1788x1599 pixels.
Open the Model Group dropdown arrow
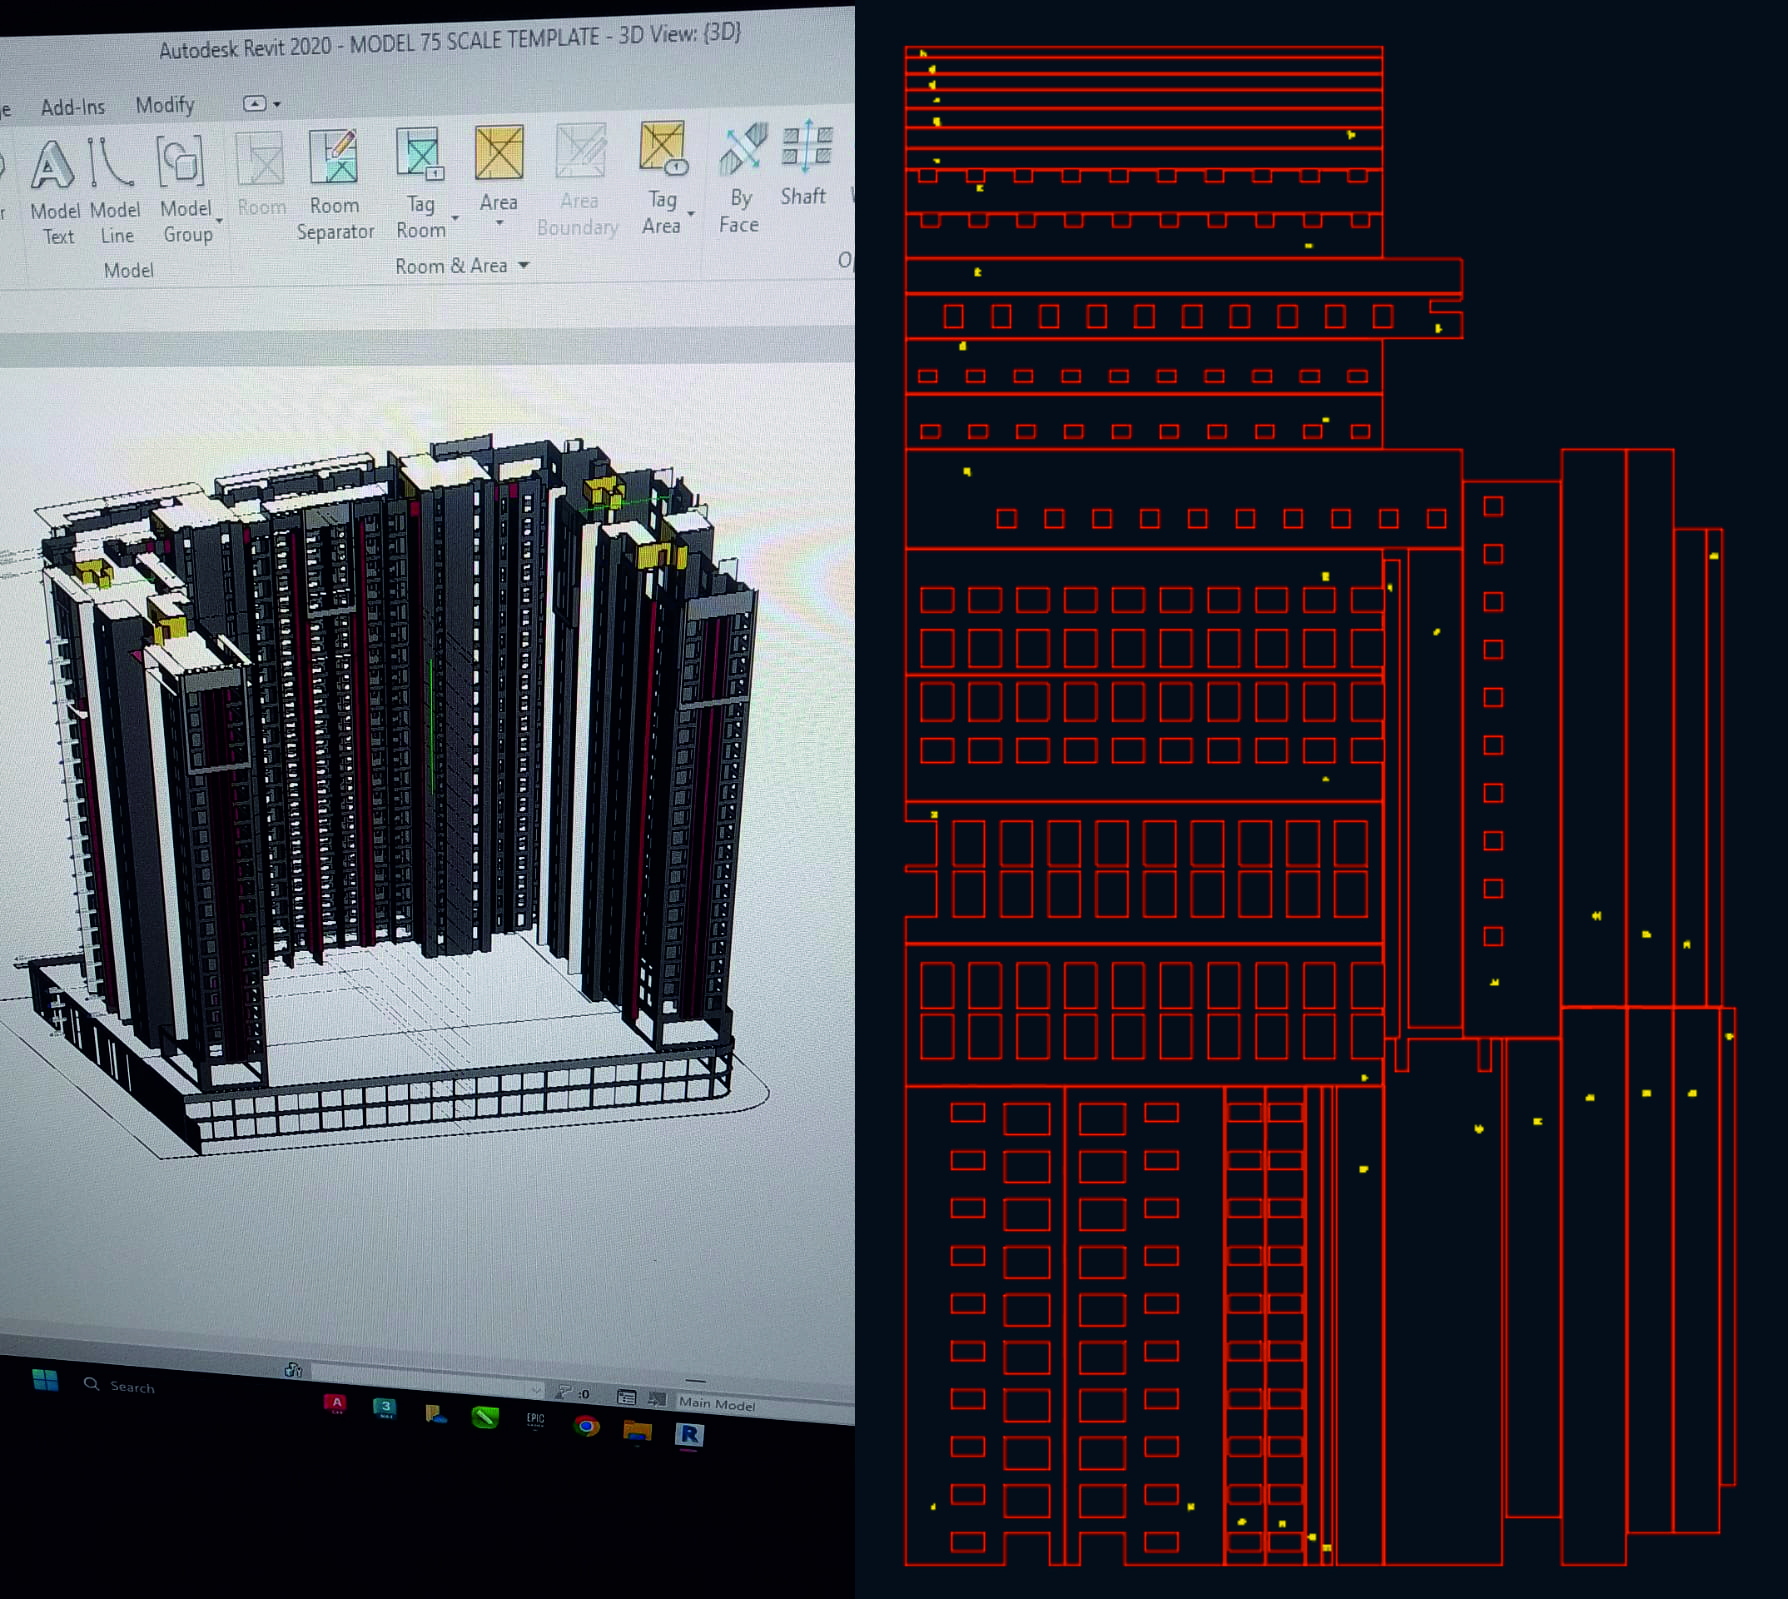tap(219, 222)
